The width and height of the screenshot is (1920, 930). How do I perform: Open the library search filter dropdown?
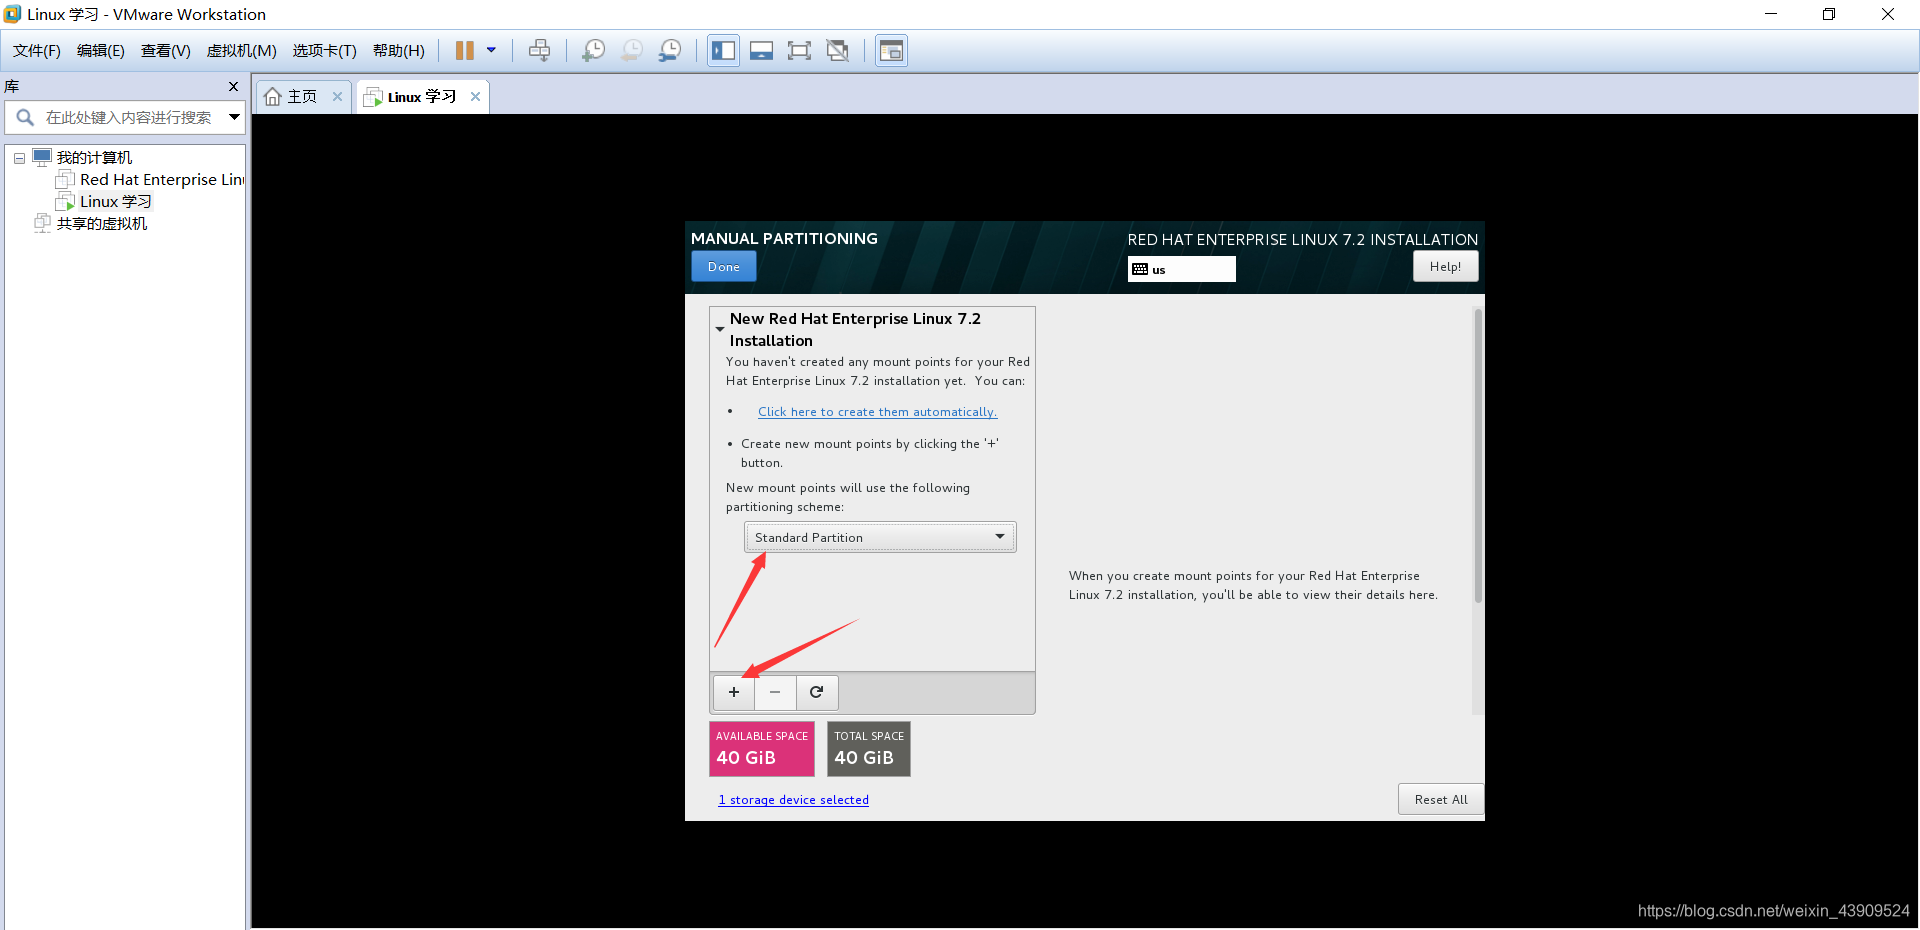(234, 117)
